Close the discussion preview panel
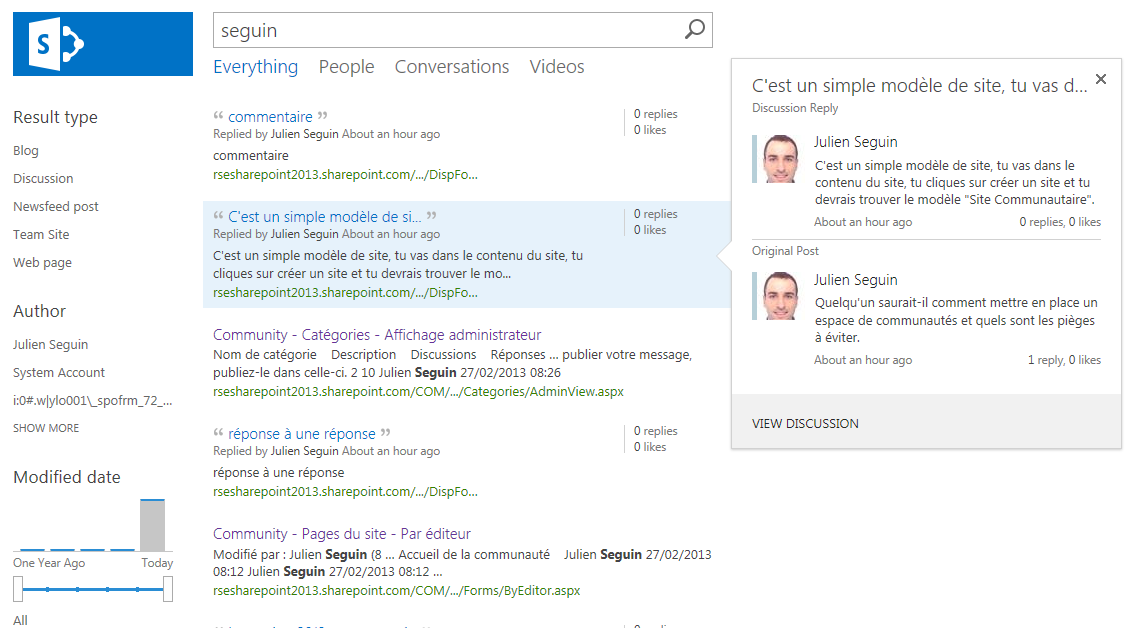This screenshot has height=628, width=1128. coord(1100,79)
